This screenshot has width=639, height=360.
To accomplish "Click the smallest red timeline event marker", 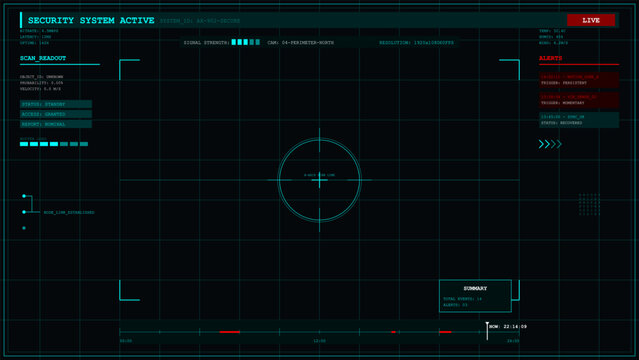I will click(x=393, y=332).
